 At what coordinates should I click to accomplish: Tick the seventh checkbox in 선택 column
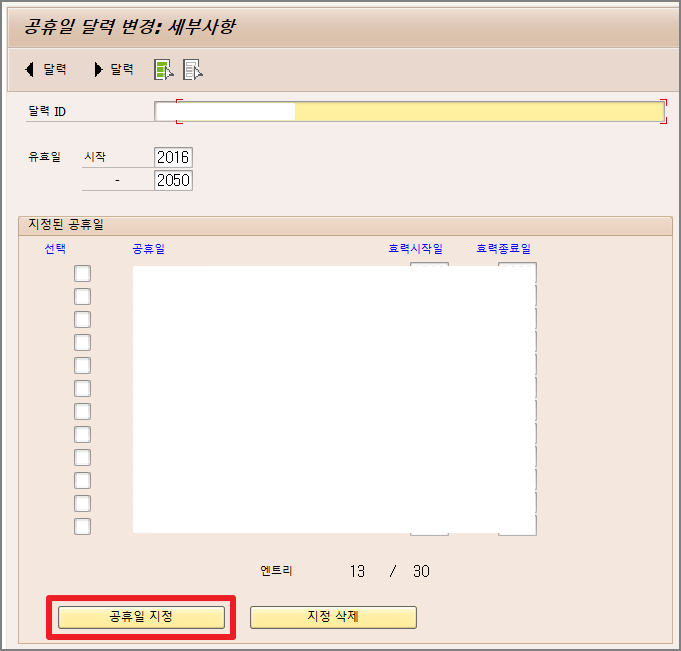(83, 412)
